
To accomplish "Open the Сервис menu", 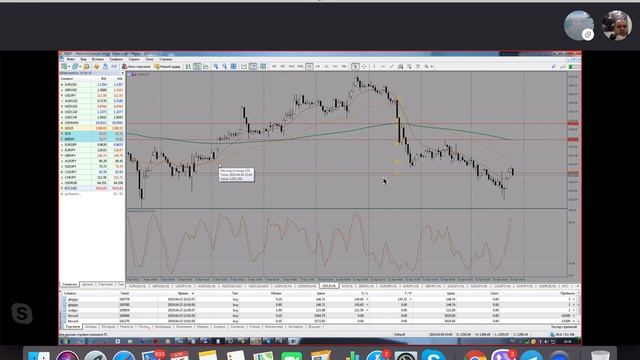I will coord(134,59).
